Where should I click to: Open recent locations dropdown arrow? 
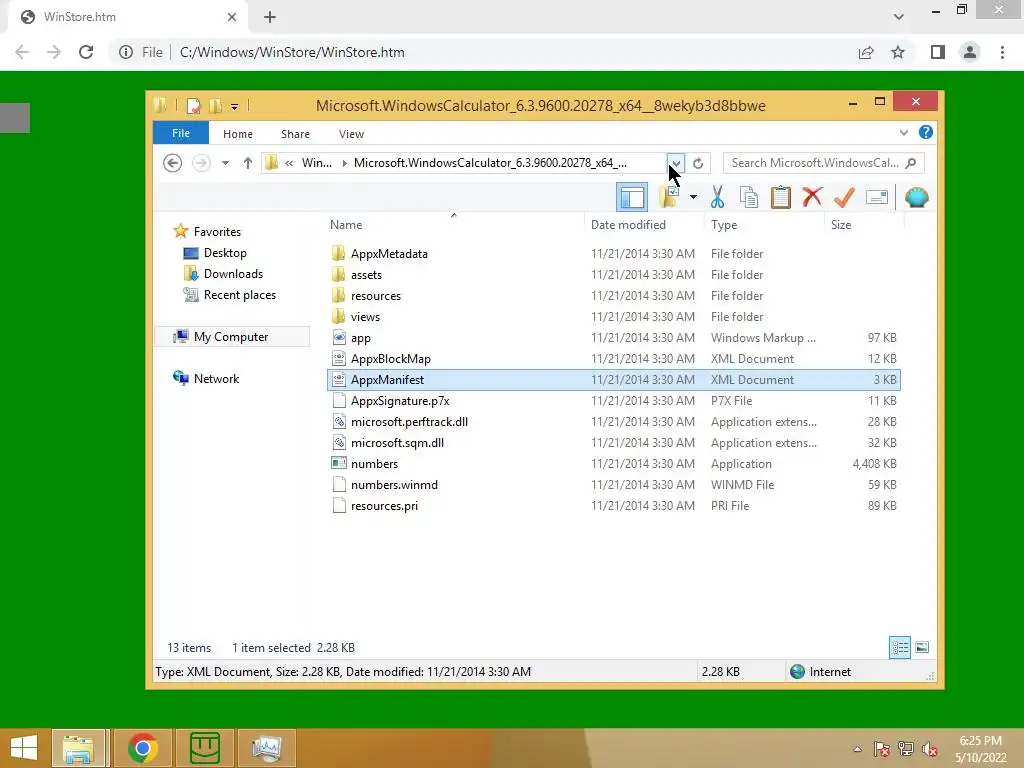tap(225, 163)
